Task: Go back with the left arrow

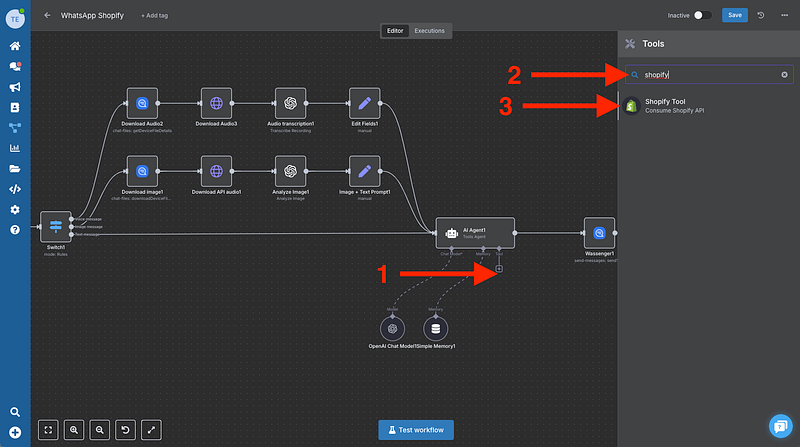Action: [47, 16]
